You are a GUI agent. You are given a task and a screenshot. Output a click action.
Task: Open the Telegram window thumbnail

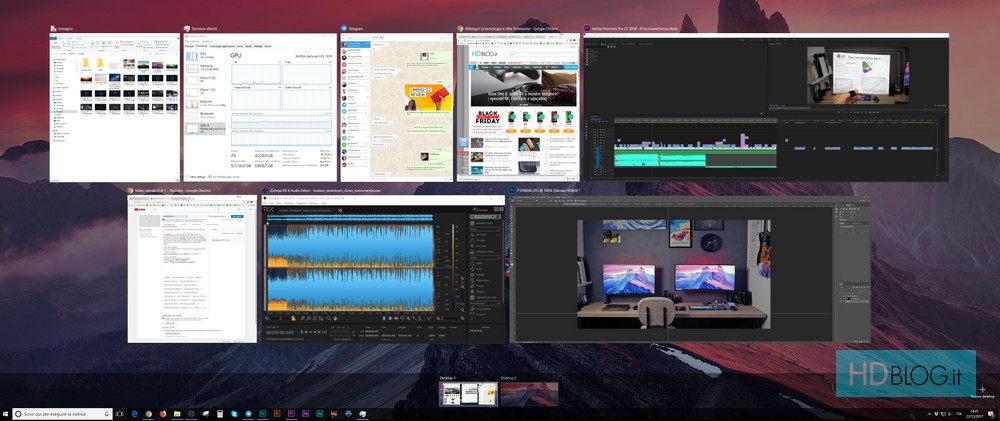coord(397,107)
